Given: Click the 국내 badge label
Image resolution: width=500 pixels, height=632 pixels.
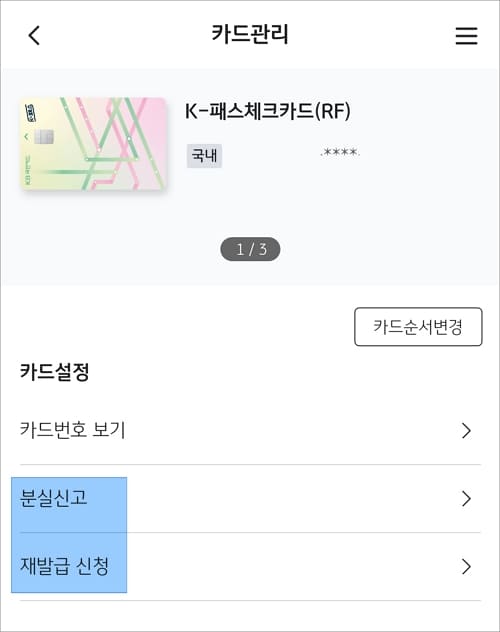Looking at the screenshot, I should [204, 156].
